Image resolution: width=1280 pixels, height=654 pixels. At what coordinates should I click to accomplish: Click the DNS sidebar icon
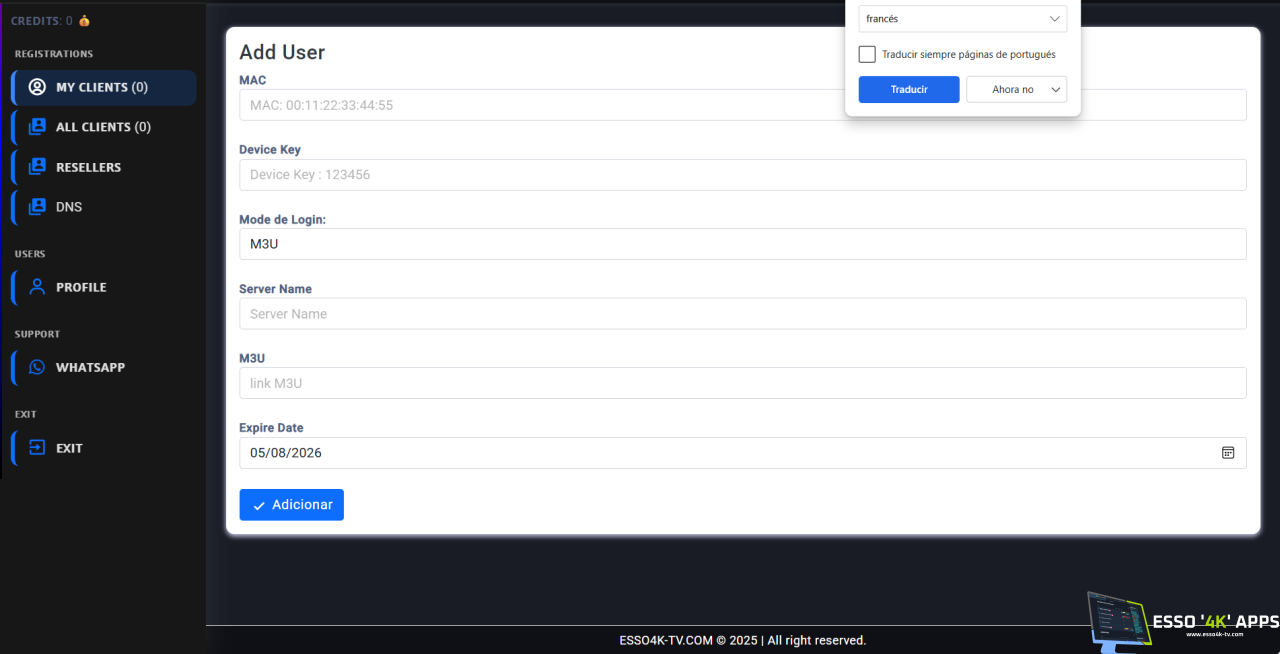point(37,207)
